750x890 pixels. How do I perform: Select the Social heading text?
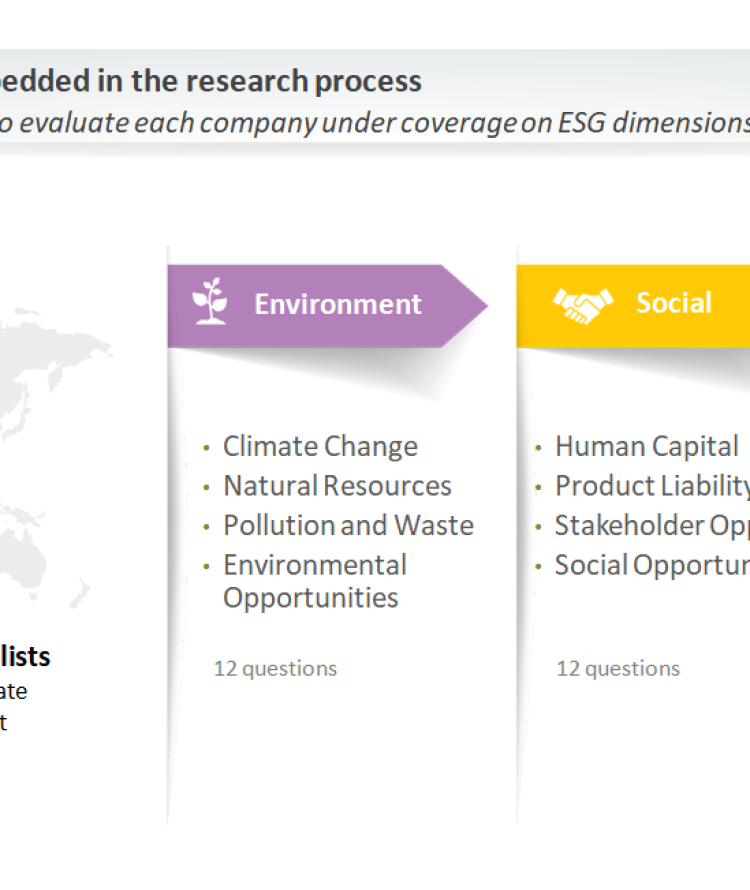point(674,303)
